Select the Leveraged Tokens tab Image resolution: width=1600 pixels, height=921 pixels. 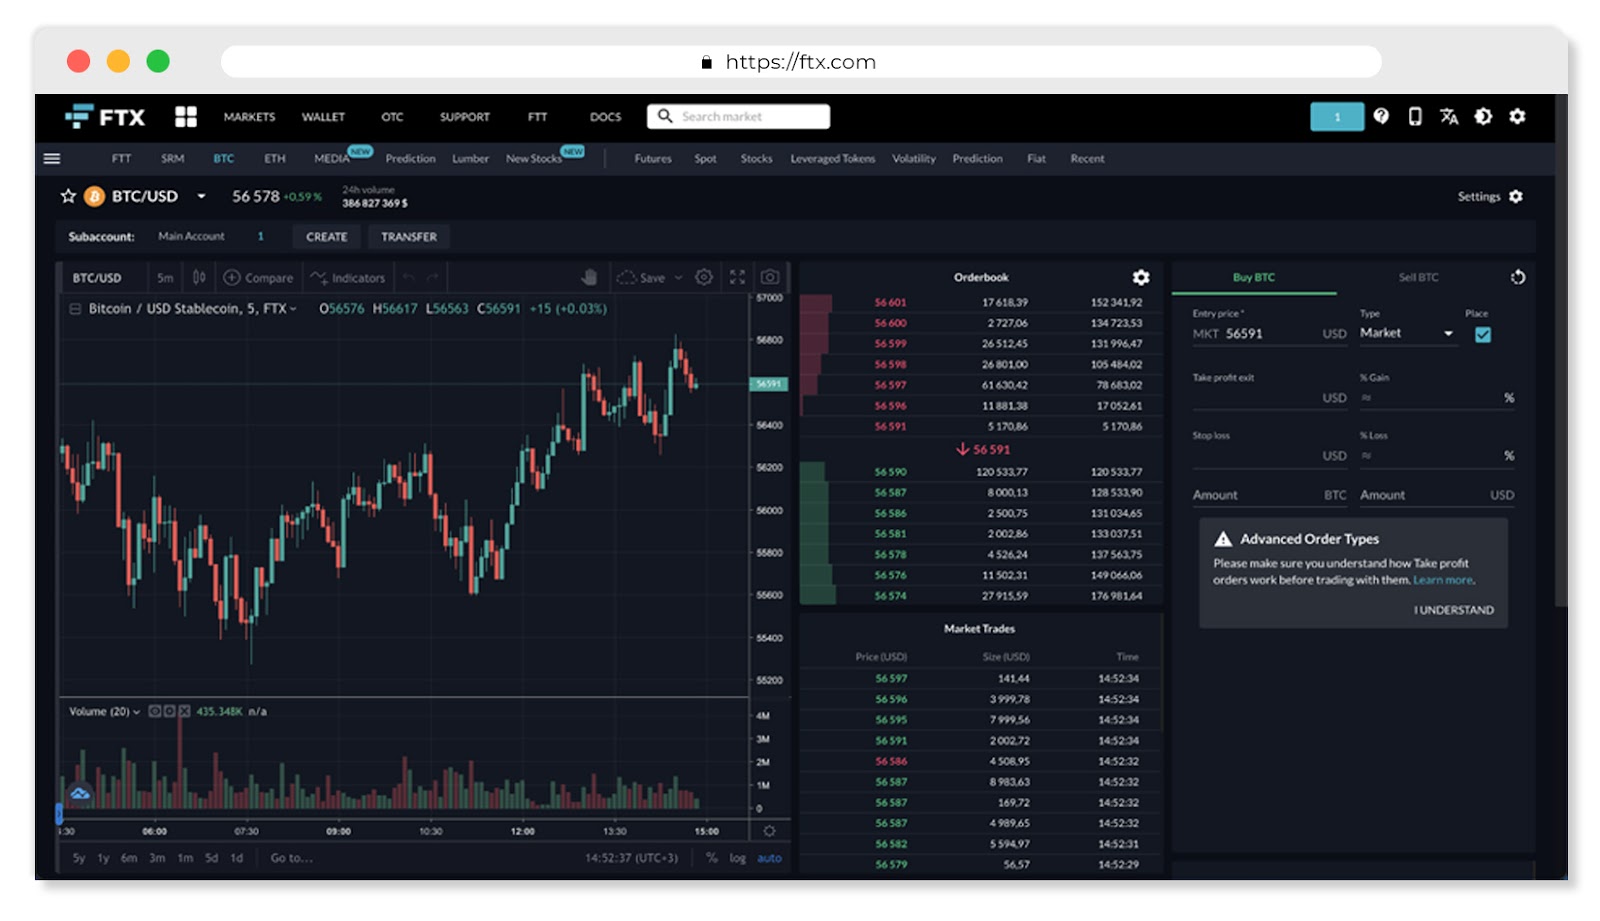click(832, 158)
